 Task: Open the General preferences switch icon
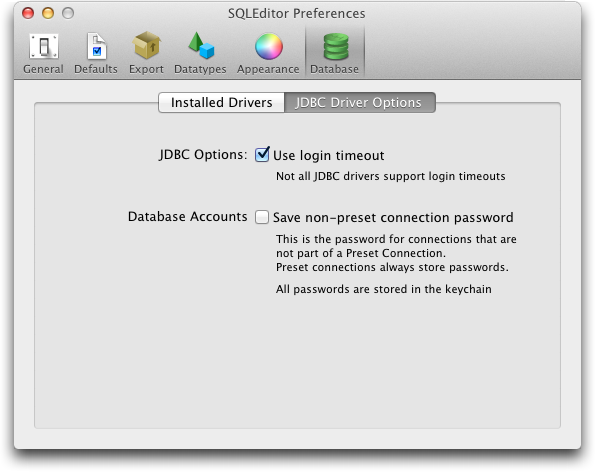pos(44,46)
